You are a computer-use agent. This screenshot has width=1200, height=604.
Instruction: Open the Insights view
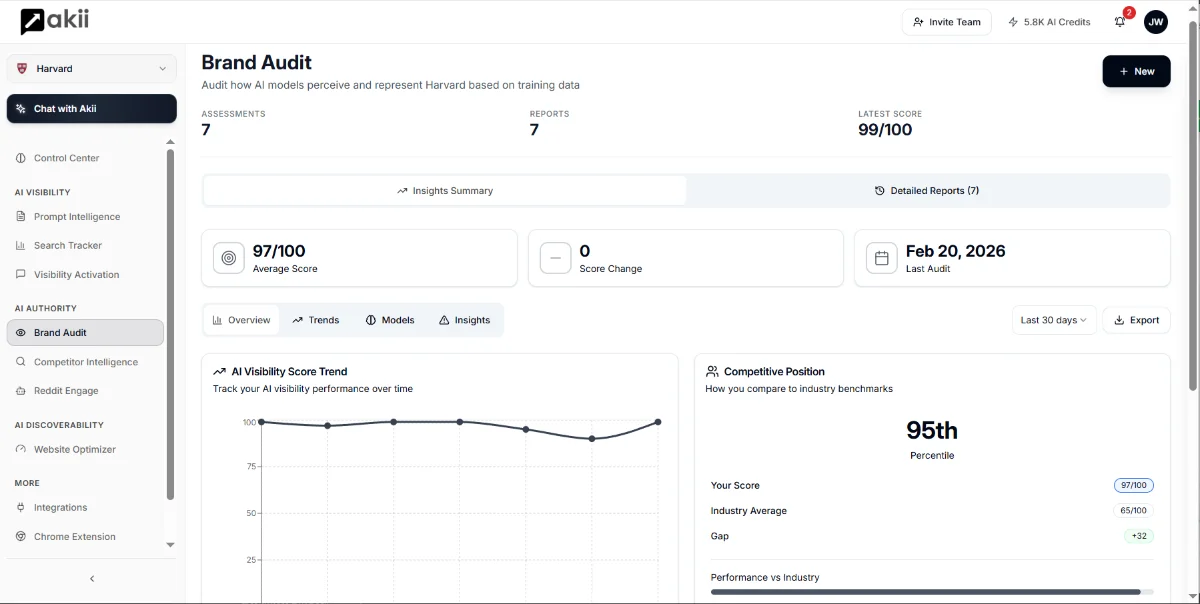click(464, 320)
